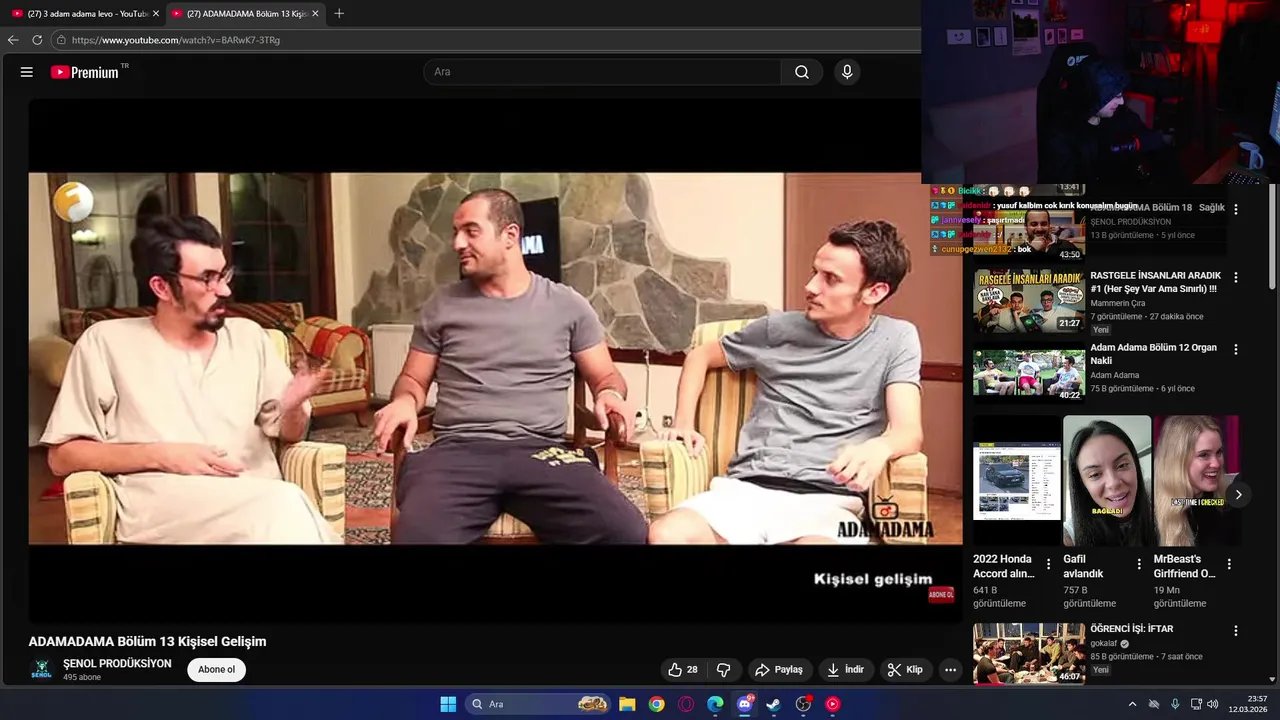
Task: Open the Windows Start menu
Action: [448, 704]
